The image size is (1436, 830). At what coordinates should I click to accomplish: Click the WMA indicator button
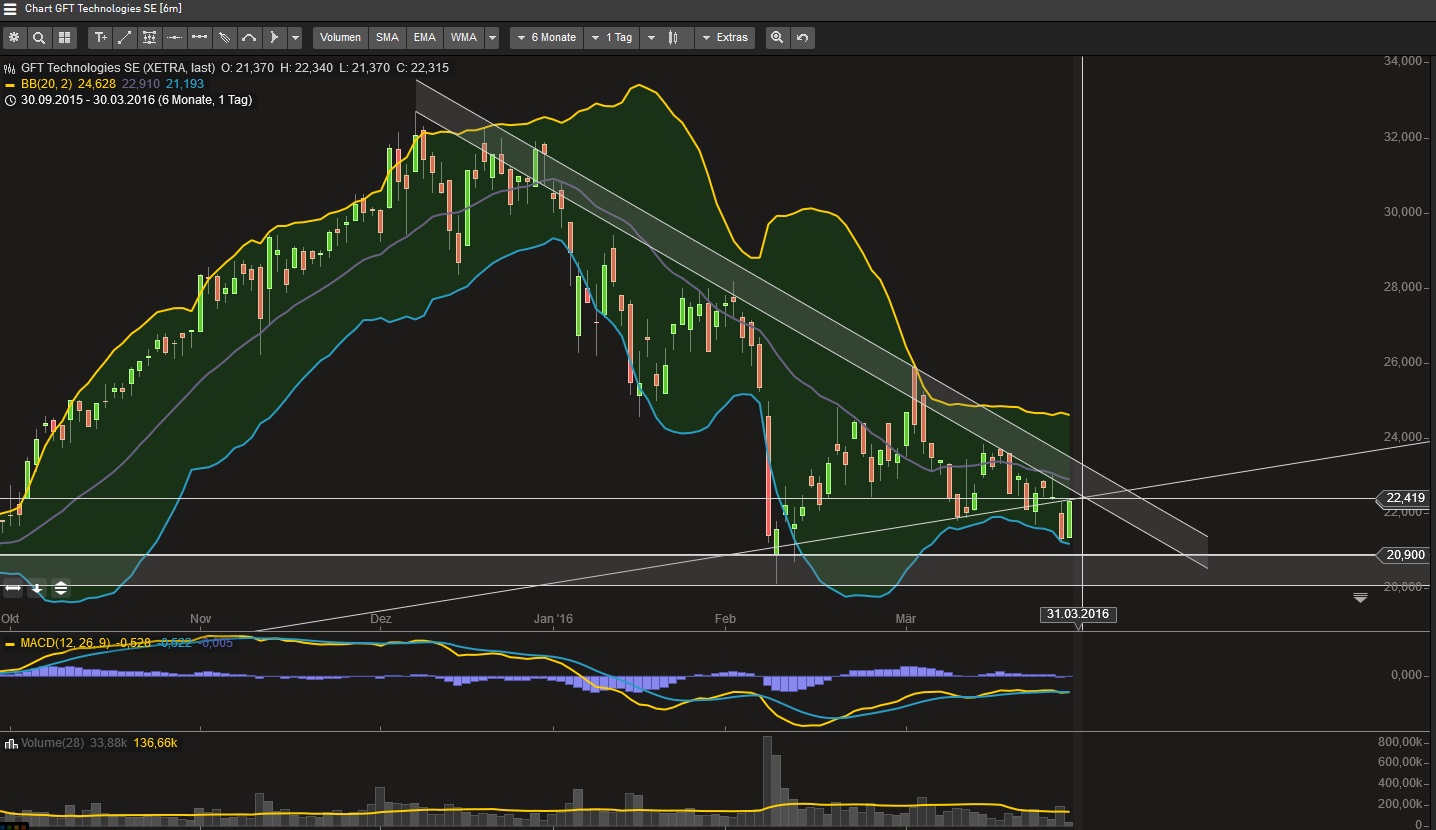(463, 38)
